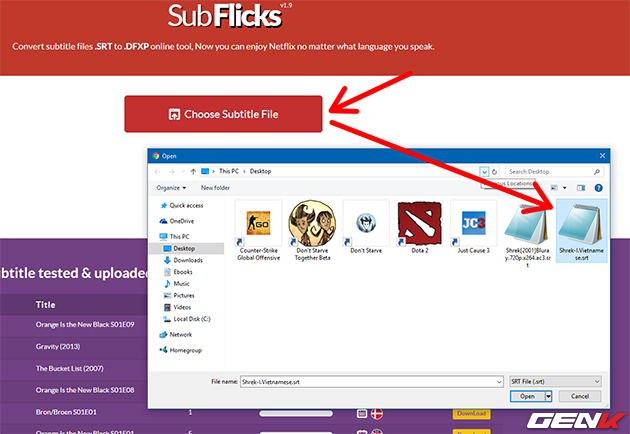630x434 pixels.
Task: Select OneDrive in the sidebar
Action: click(177, 221)
